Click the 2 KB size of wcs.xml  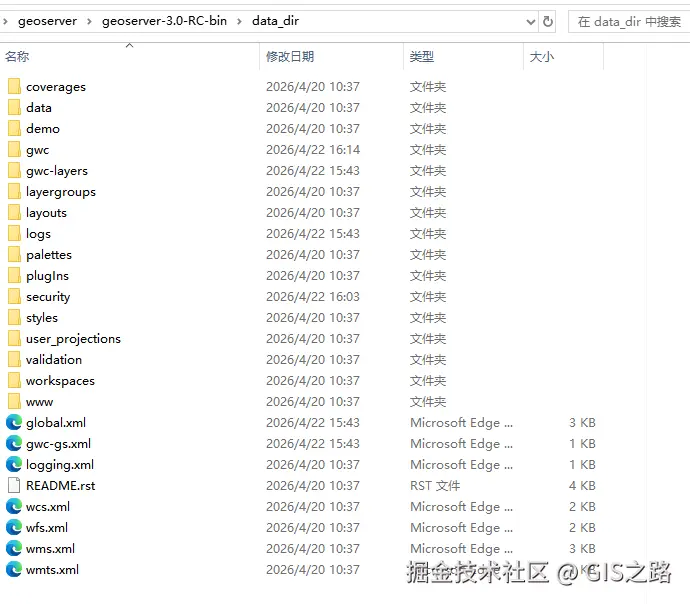tap(582, 507)
